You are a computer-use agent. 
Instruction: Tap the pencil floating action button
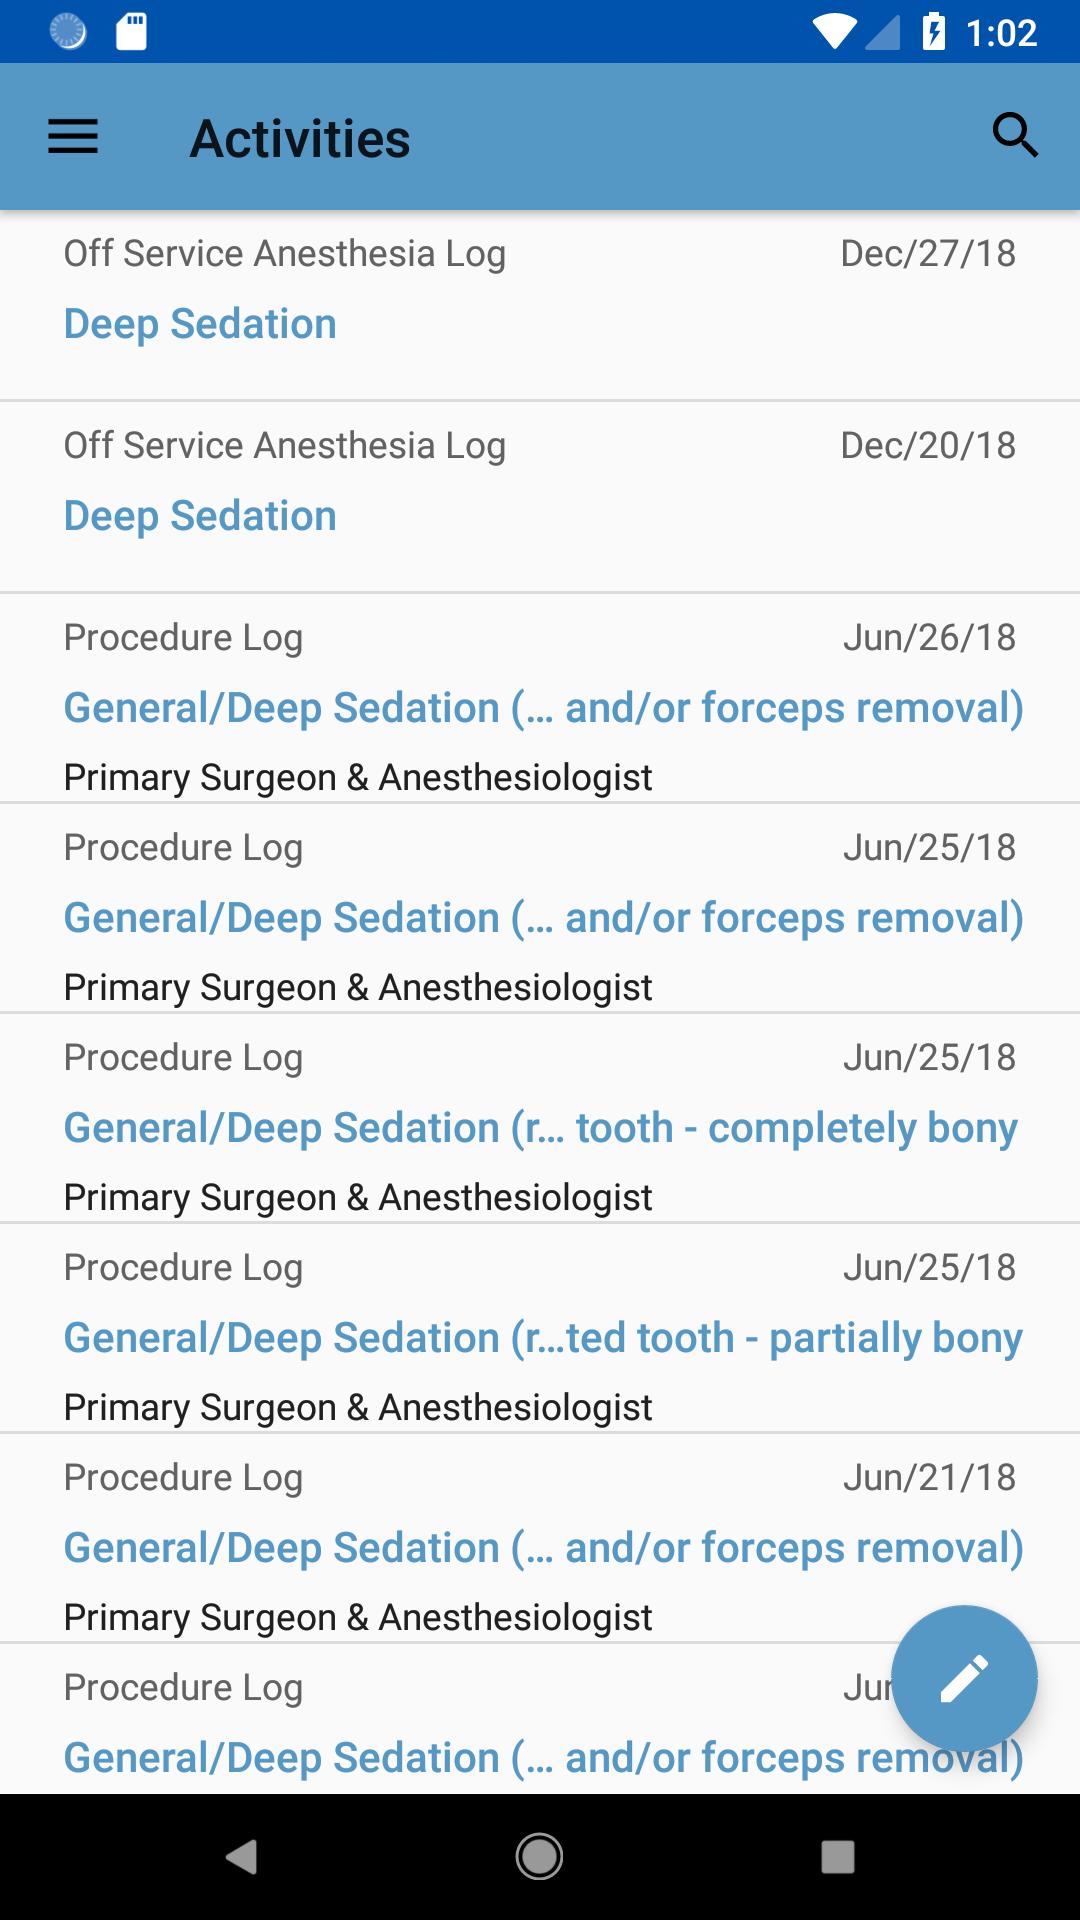pos(964,1678)
